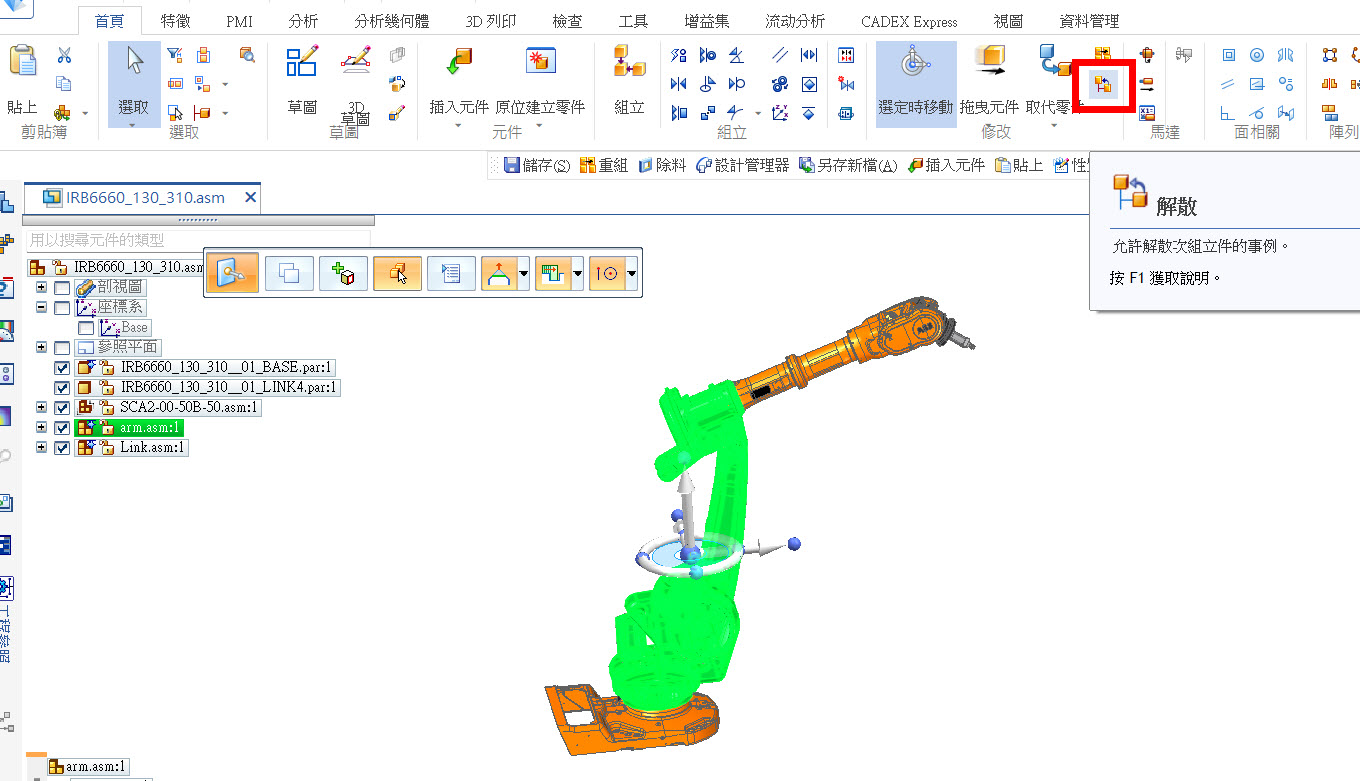The image size is (1360, 781).
Task: Click the parallel relationship icon in 組立 group
Action: tap(781, 55)
